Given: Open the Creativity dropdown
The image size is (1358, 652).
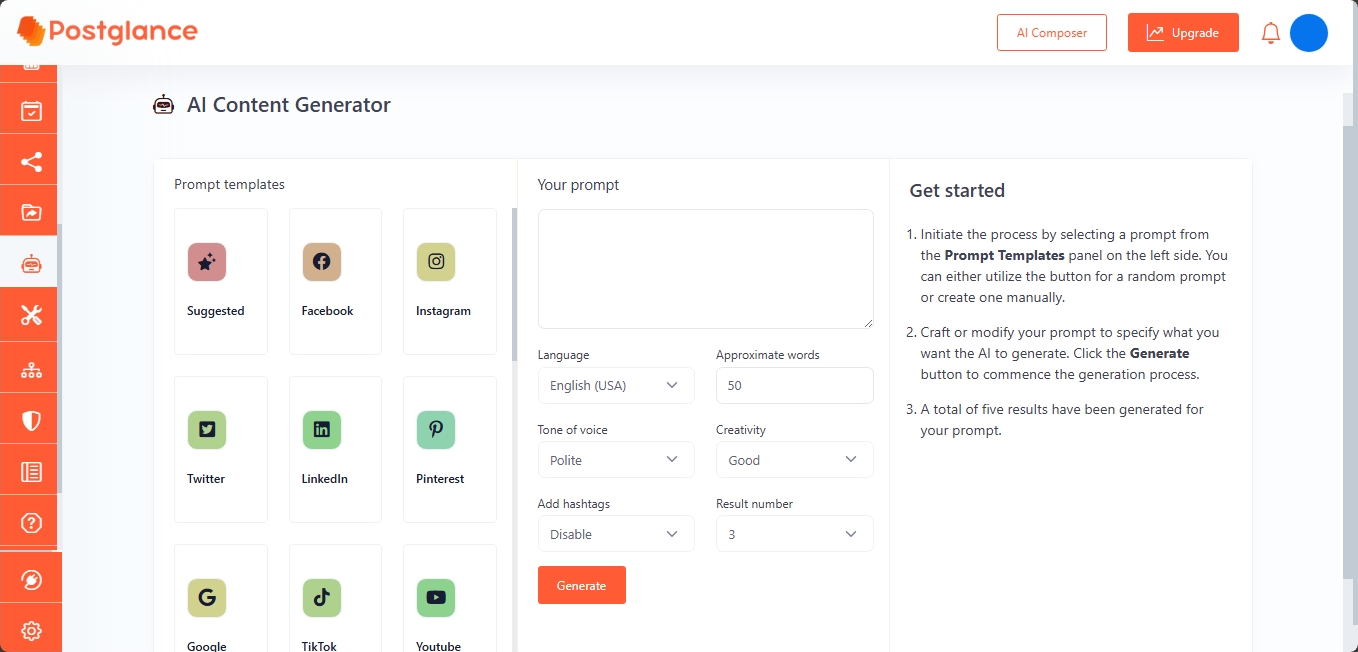Looking at the screenshot, I should click(795, 460).
